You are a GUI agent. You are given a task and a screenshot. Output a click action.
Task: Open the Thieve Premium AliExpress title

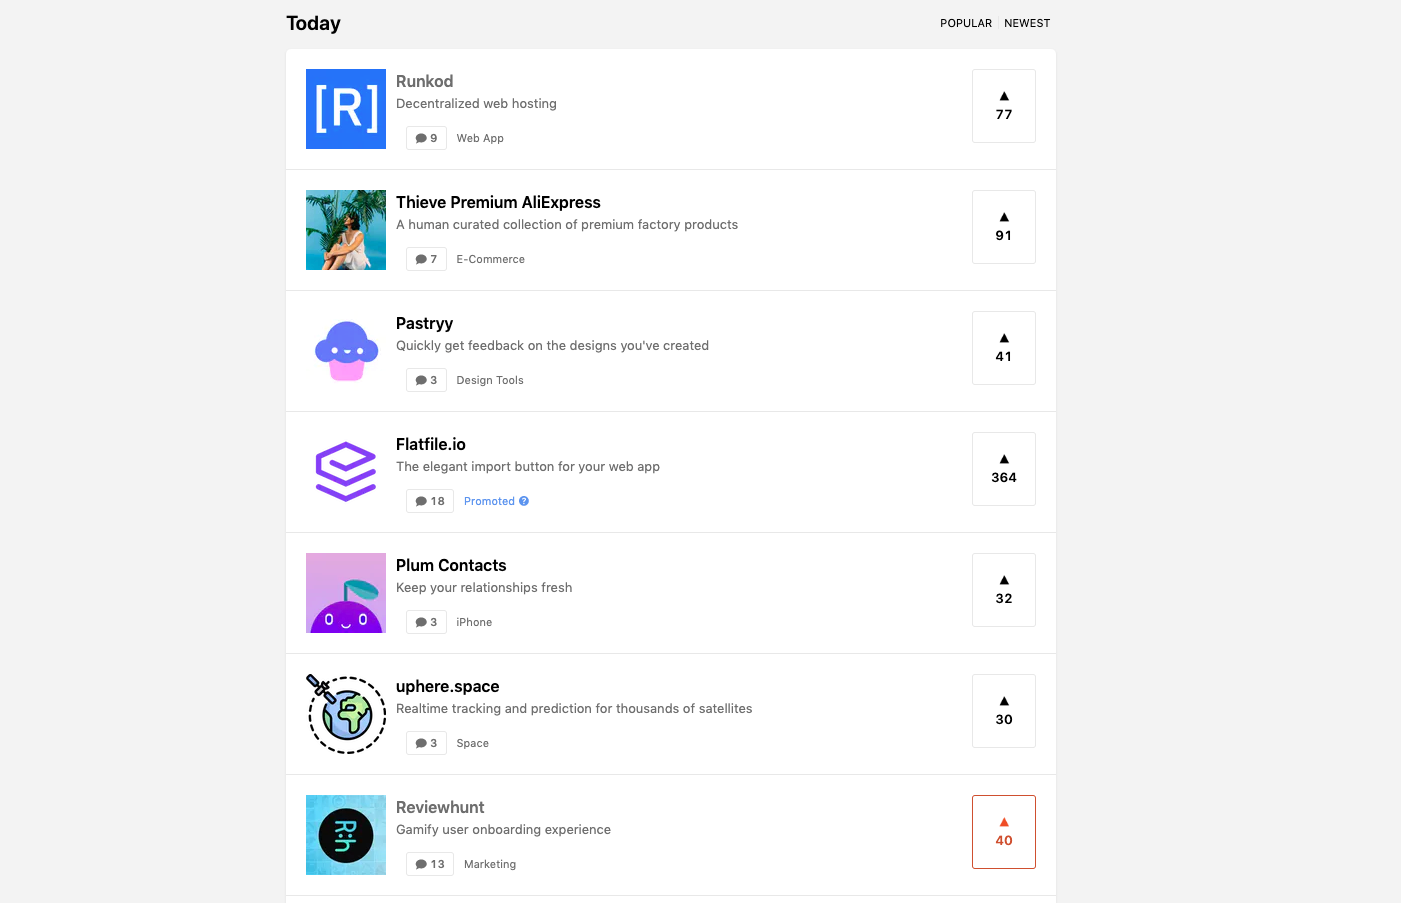click(498, 202)
